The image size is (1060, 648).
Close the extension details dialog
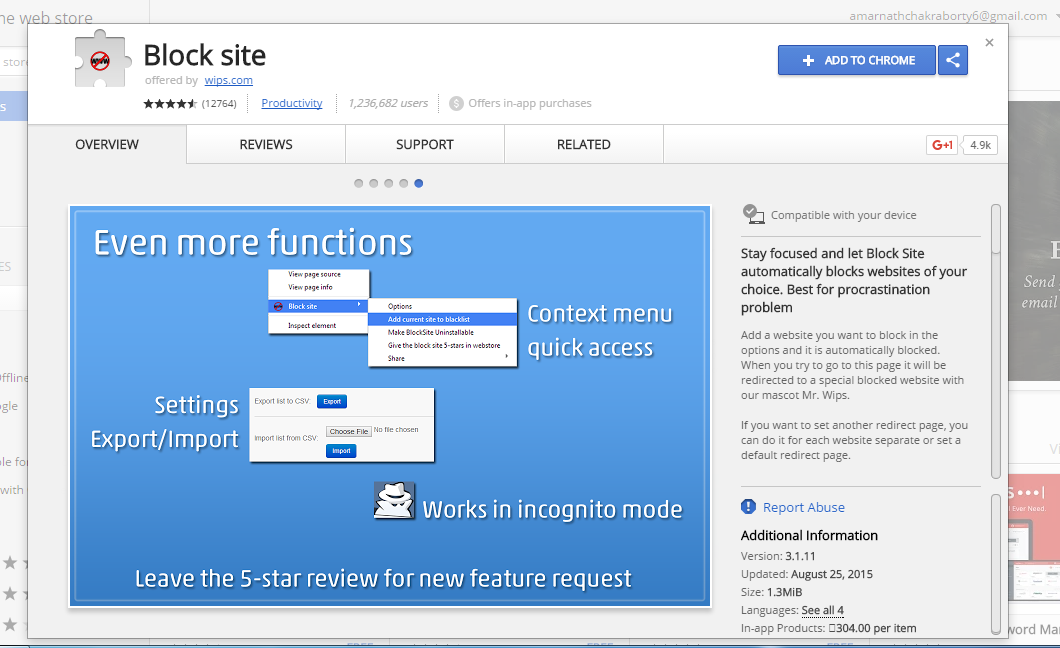(x=989, y=43)
